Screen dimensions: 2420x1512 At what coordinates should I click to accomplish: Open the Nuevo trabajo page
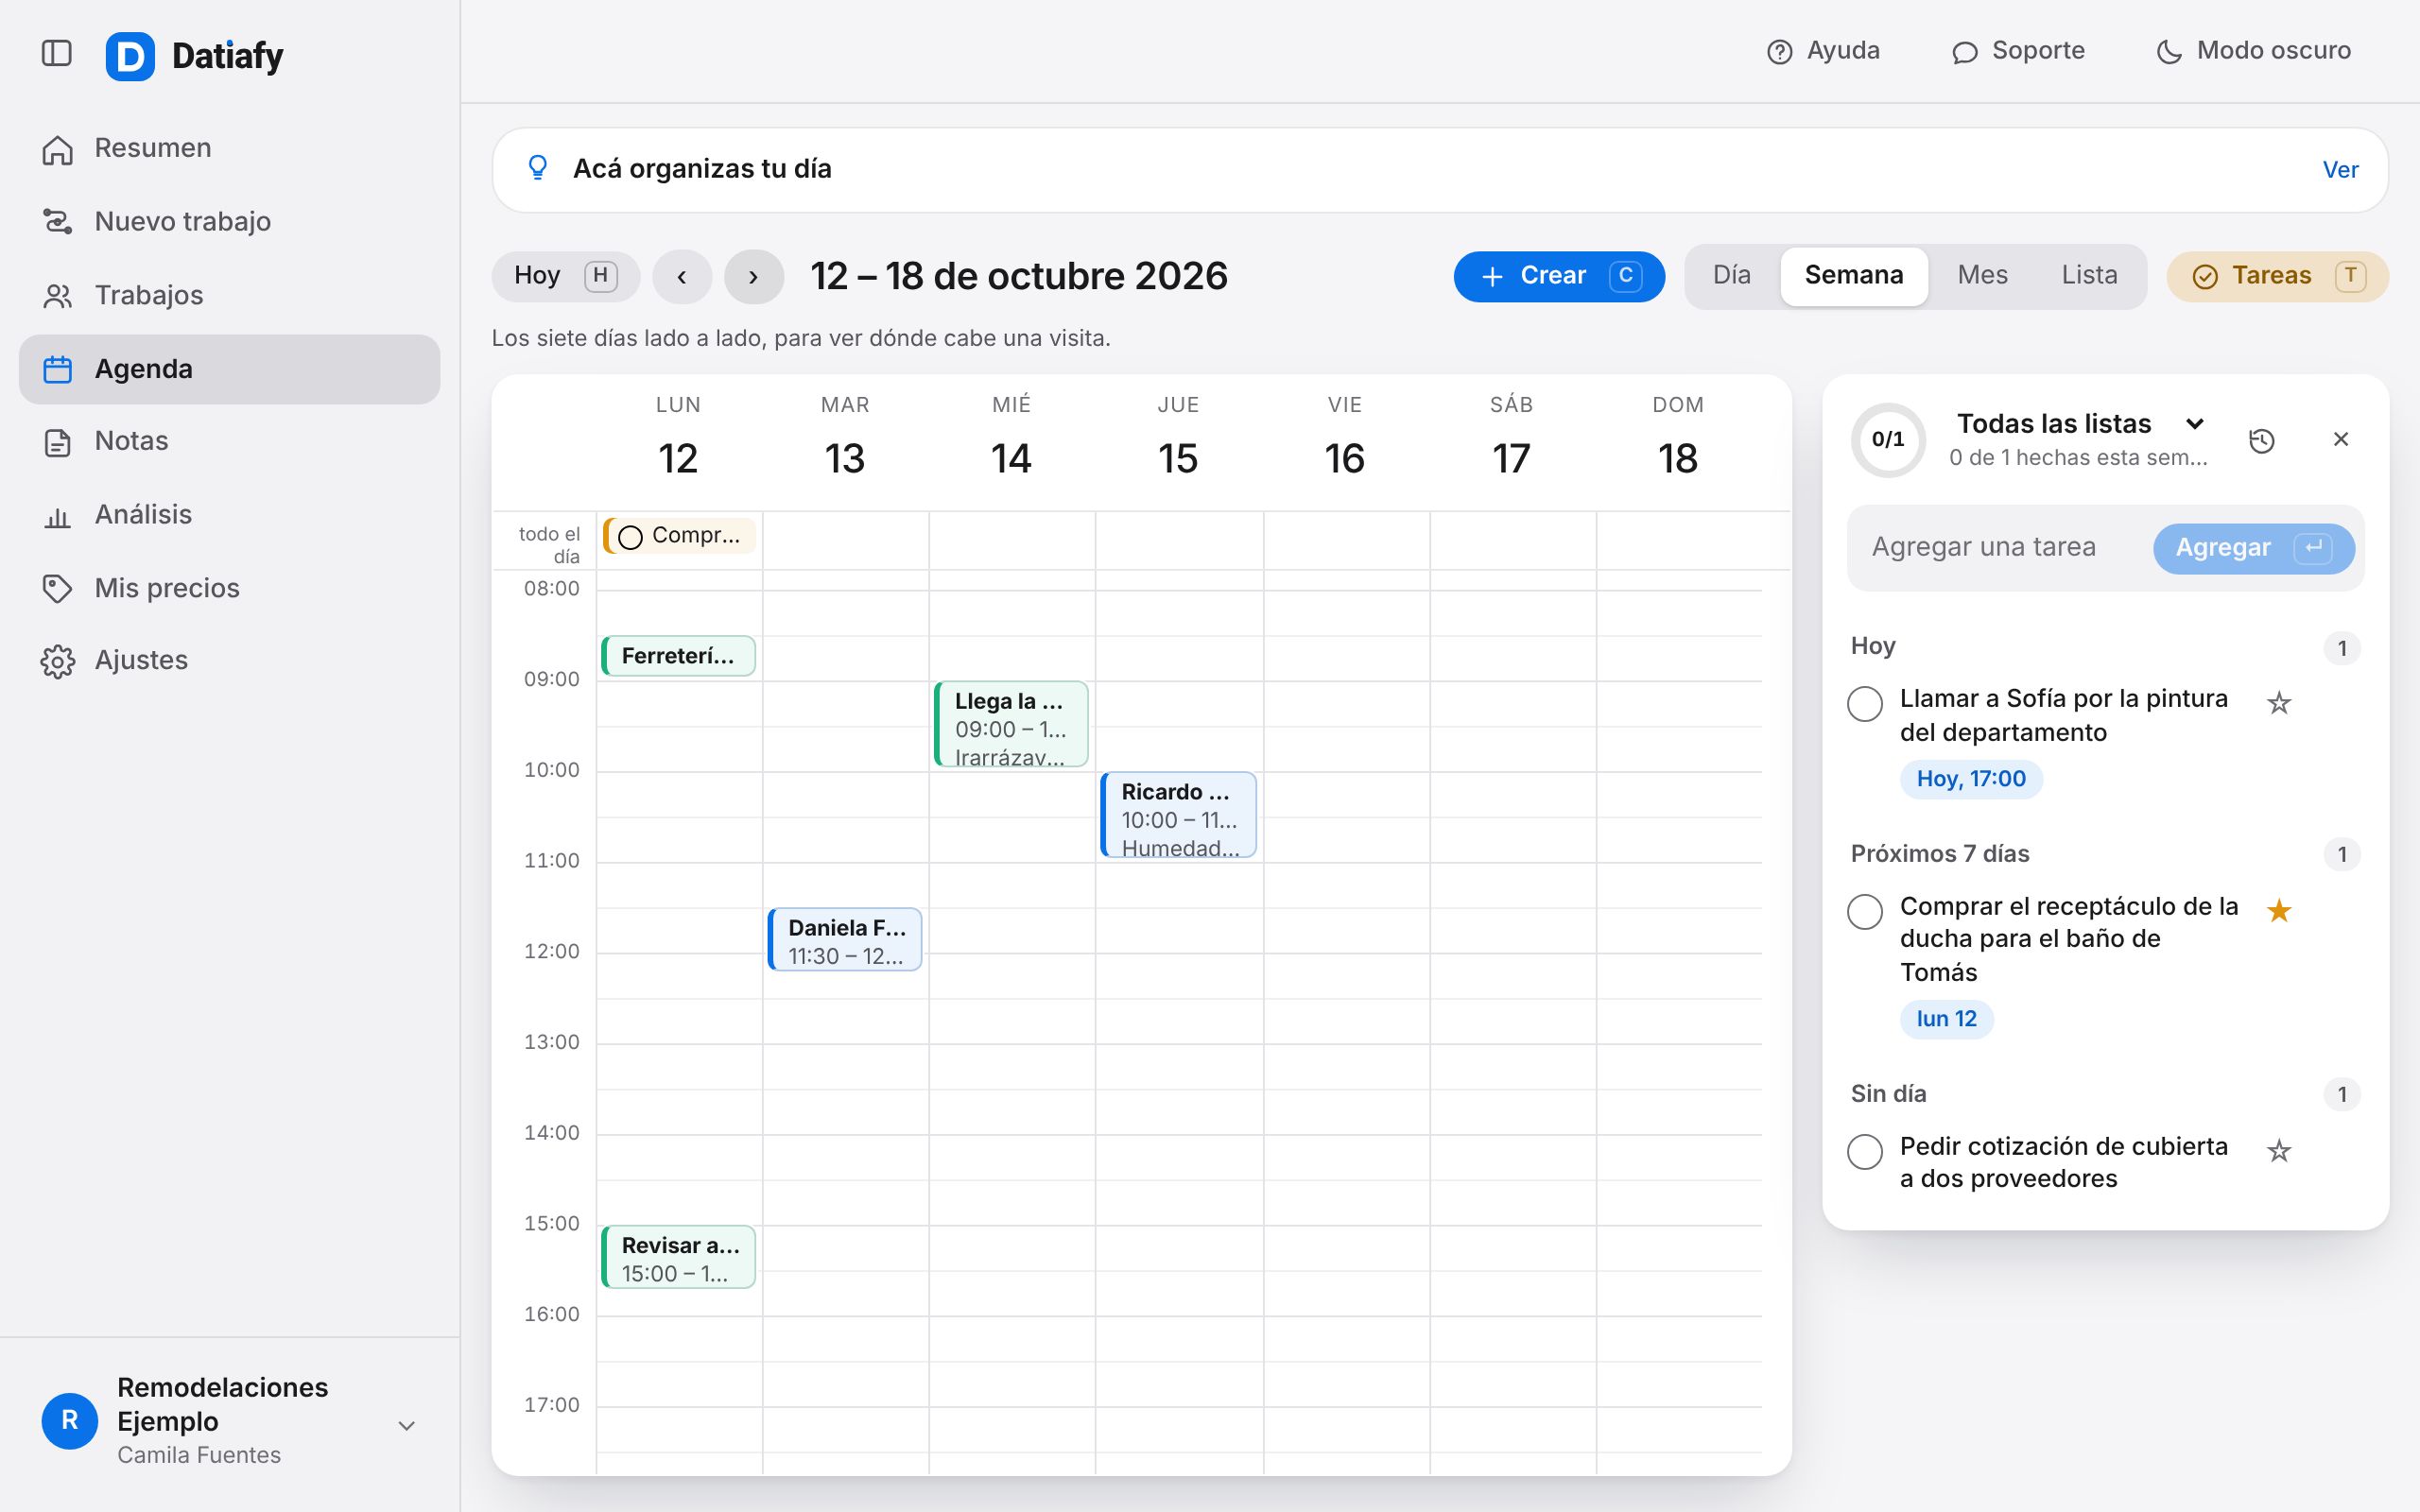pos(229,221)
